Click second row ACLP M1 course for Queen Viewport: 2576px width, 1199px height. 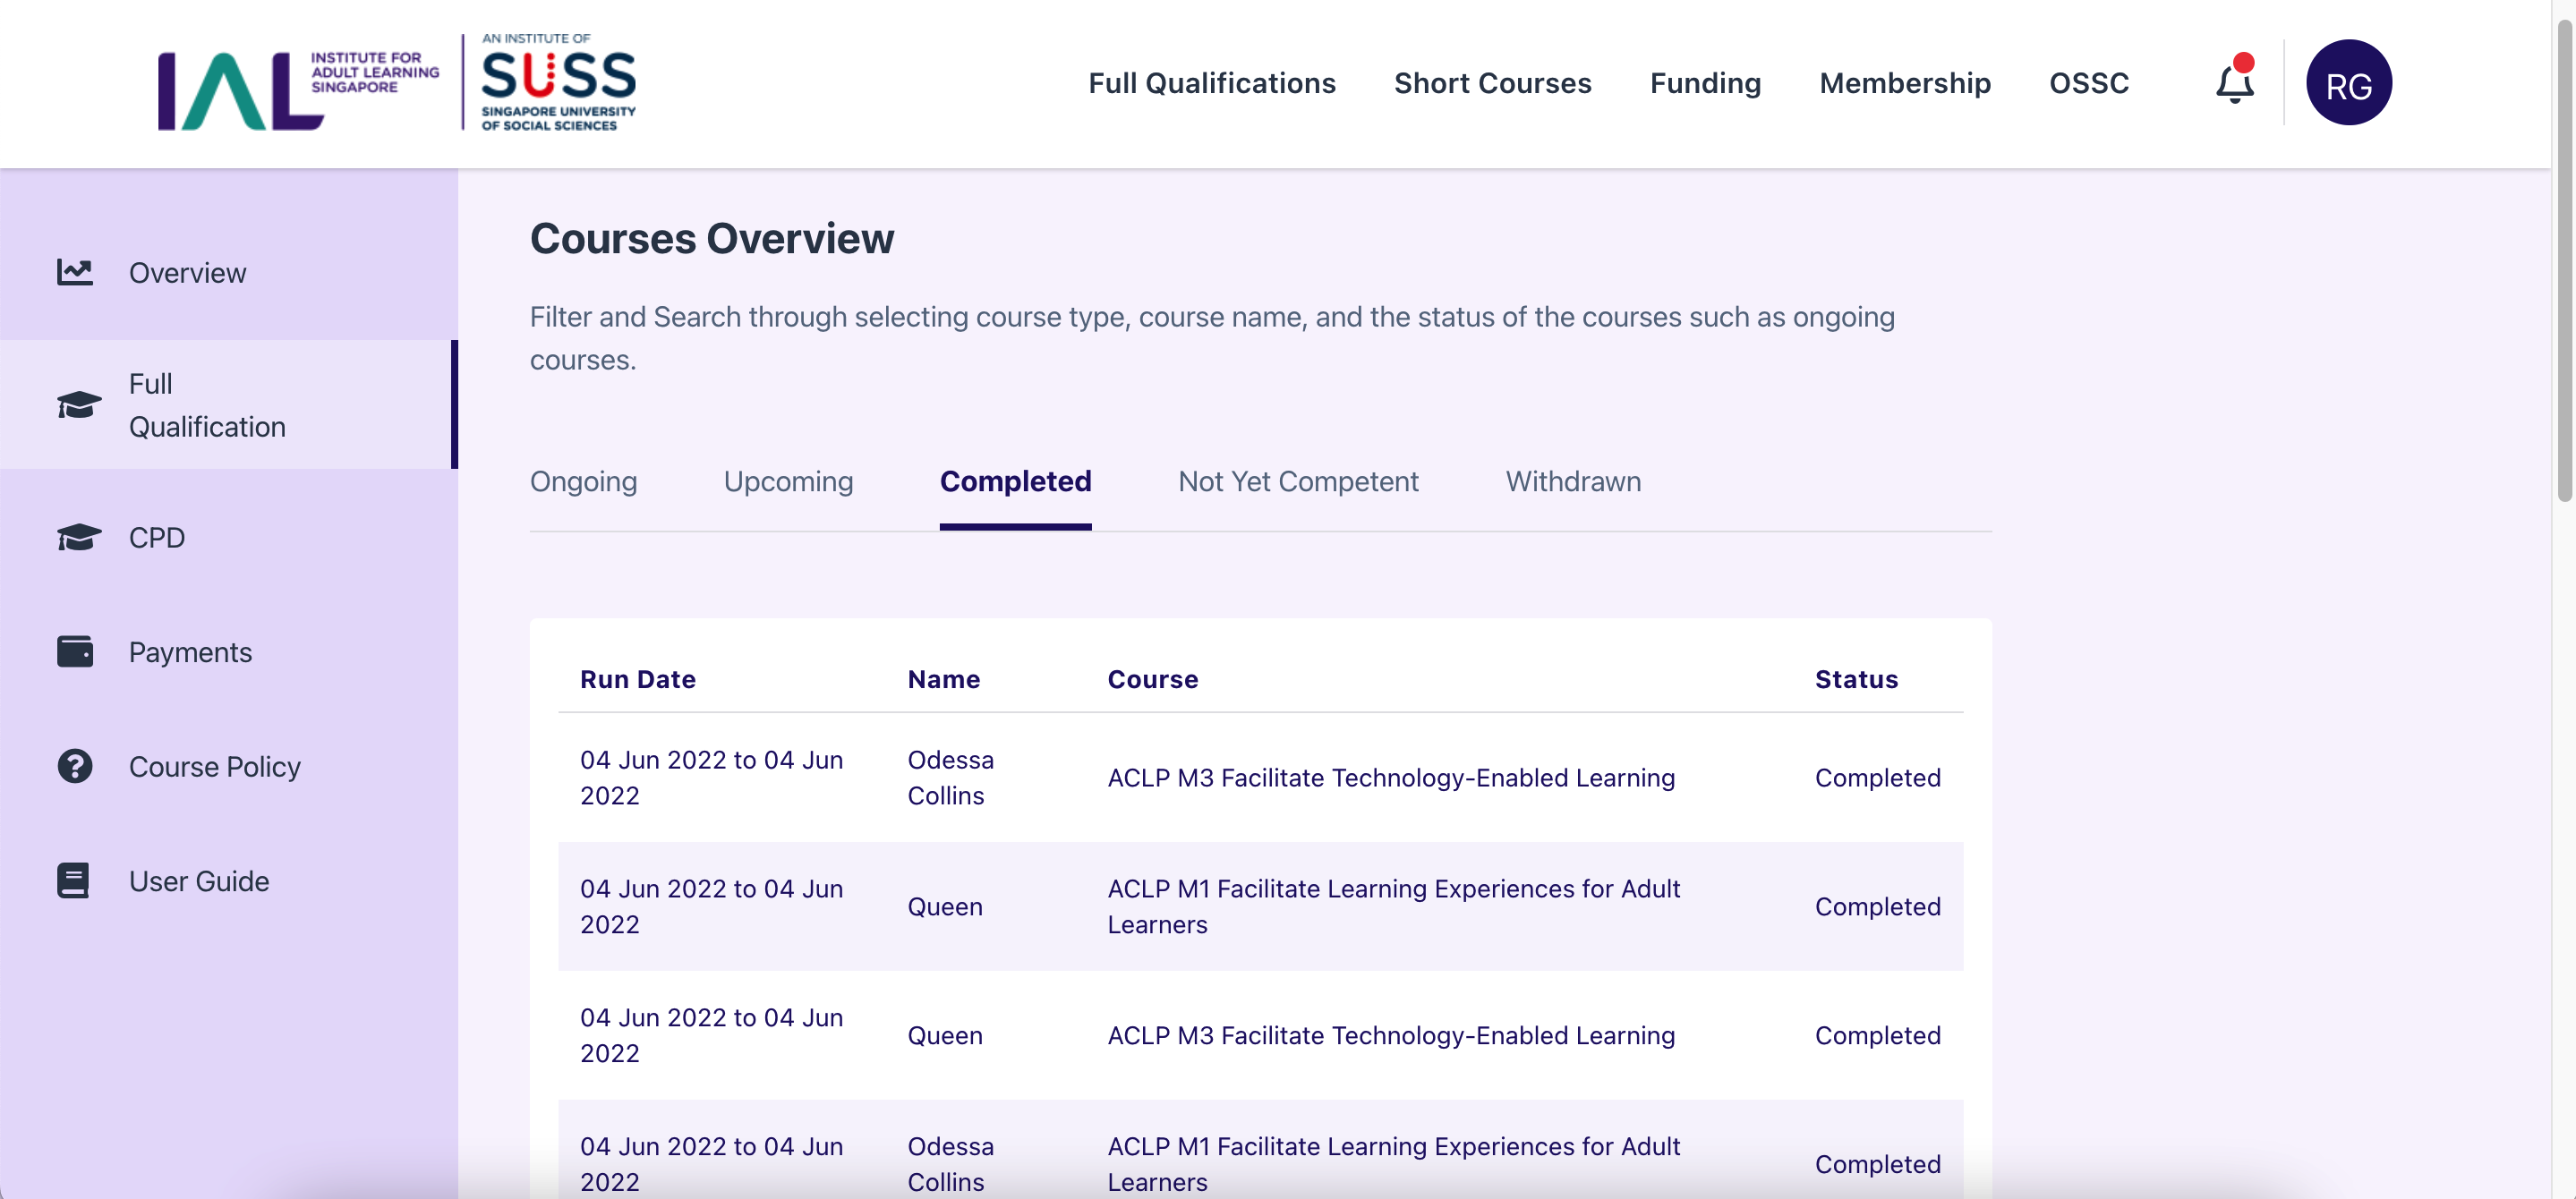click(x=1393, y=906)
